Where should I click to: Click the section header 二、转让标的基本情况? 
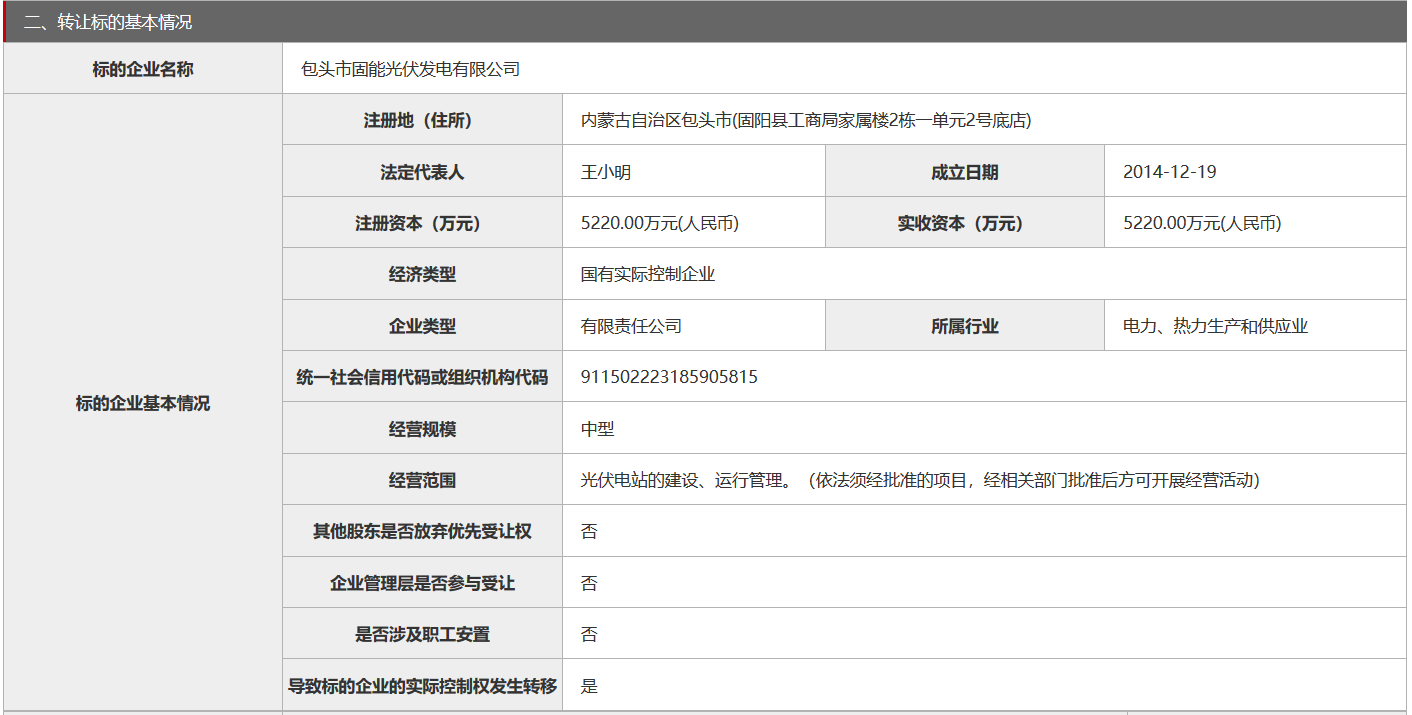click(108, 22)
